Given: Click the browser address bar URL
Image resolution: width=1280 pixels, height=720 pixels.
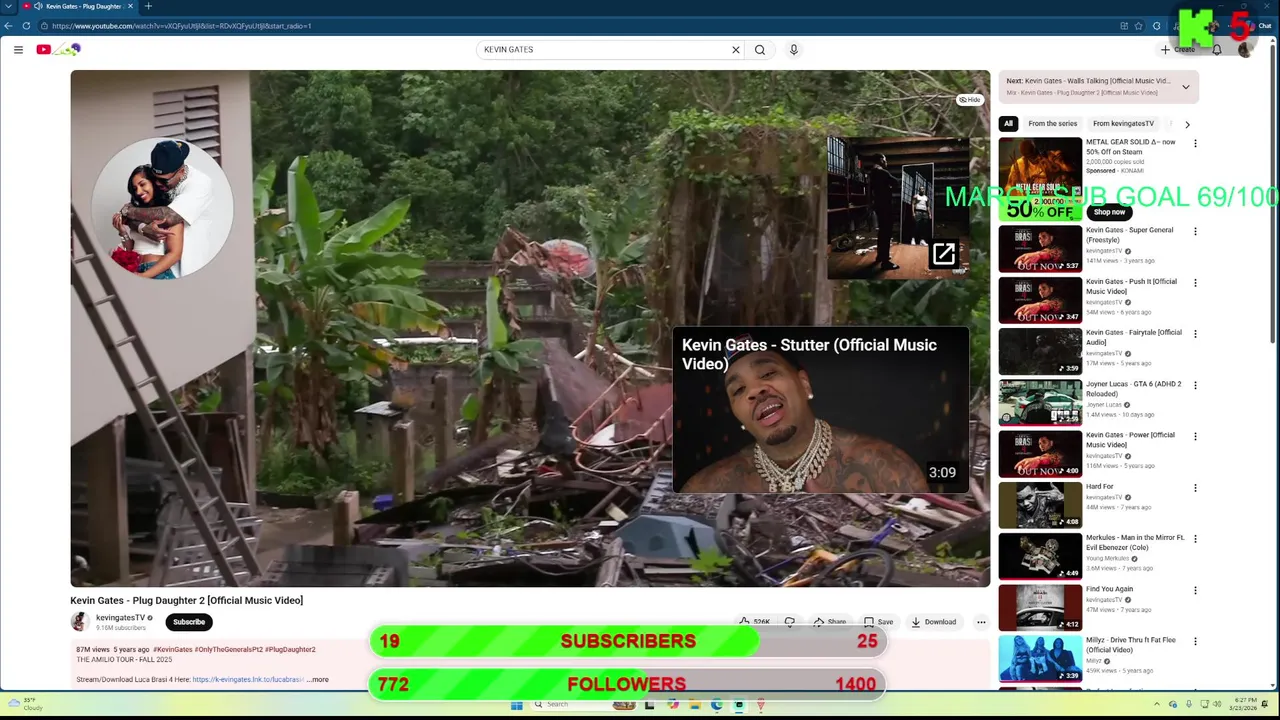Looking at the screenshot, I should click(x=181, y=26).
